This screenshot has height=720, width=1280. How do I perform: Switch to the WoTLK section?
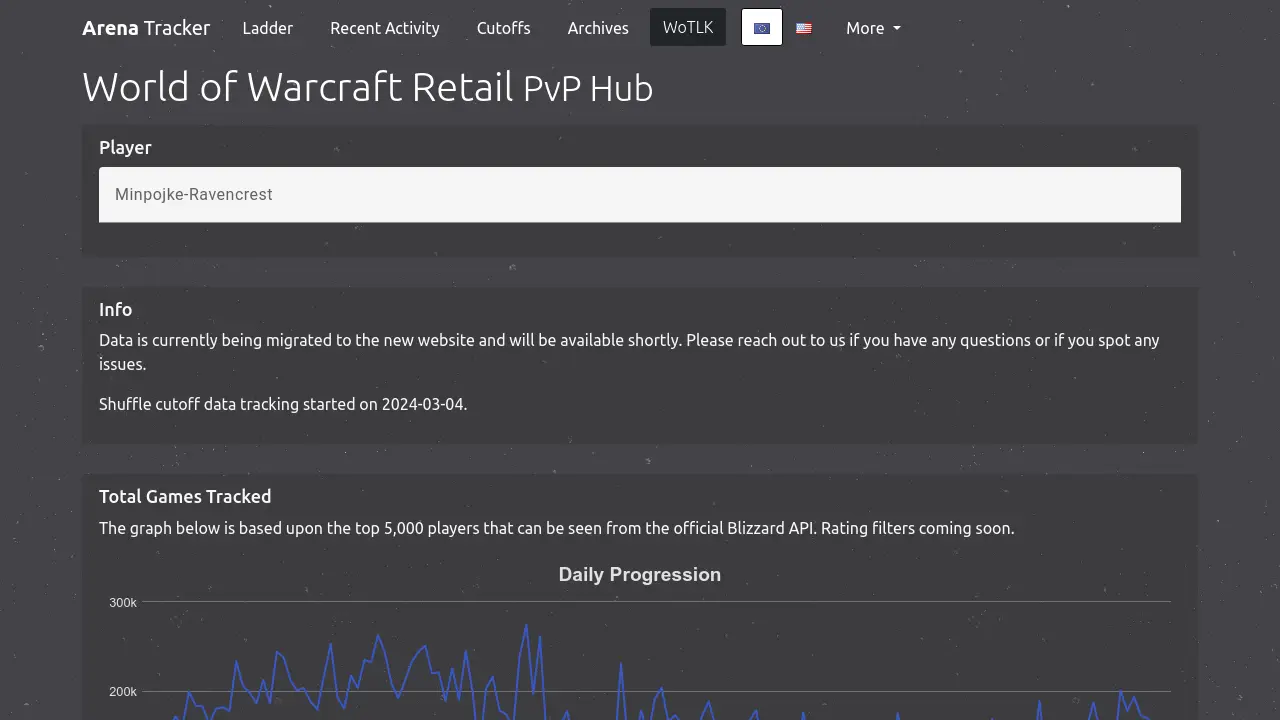tap(688, 28)
